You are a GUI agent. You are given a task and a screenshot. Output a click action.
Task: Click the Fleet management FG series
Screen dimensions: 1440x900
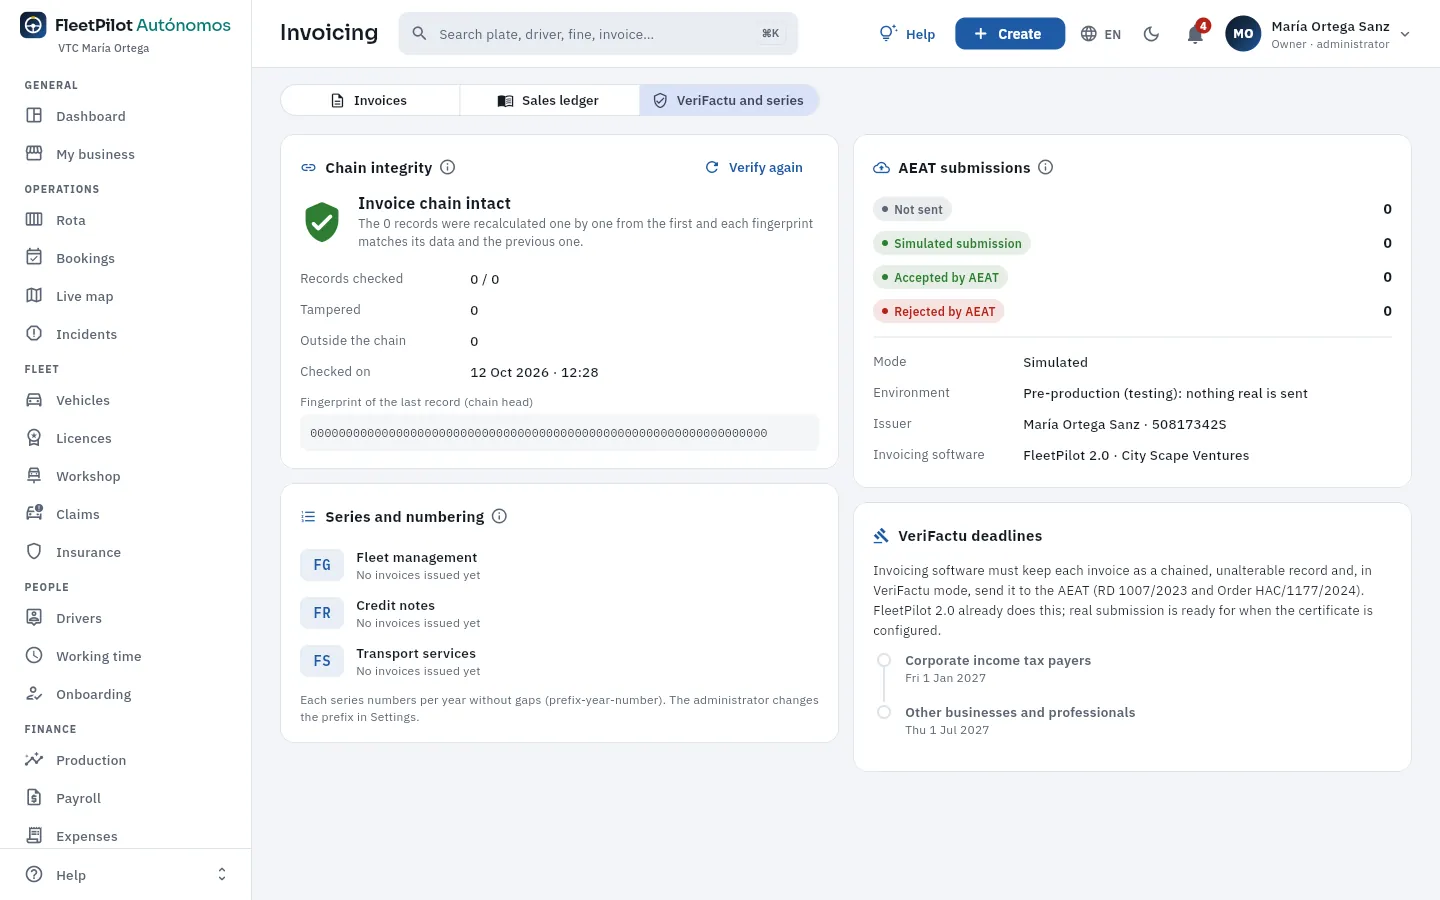(559, 565)
